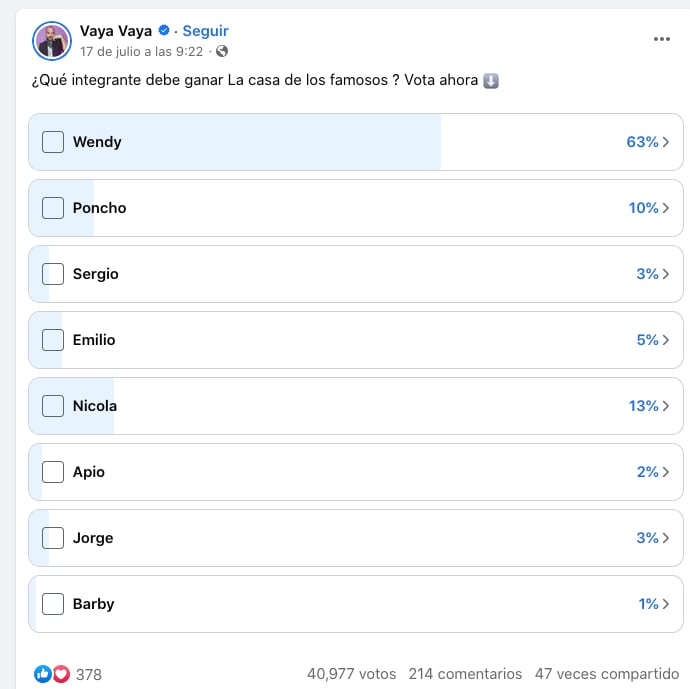Image resolution: width=690 pixels, height=689 pixels.
Task: Click the Seguir follow link
Action: tap(205, 31)
